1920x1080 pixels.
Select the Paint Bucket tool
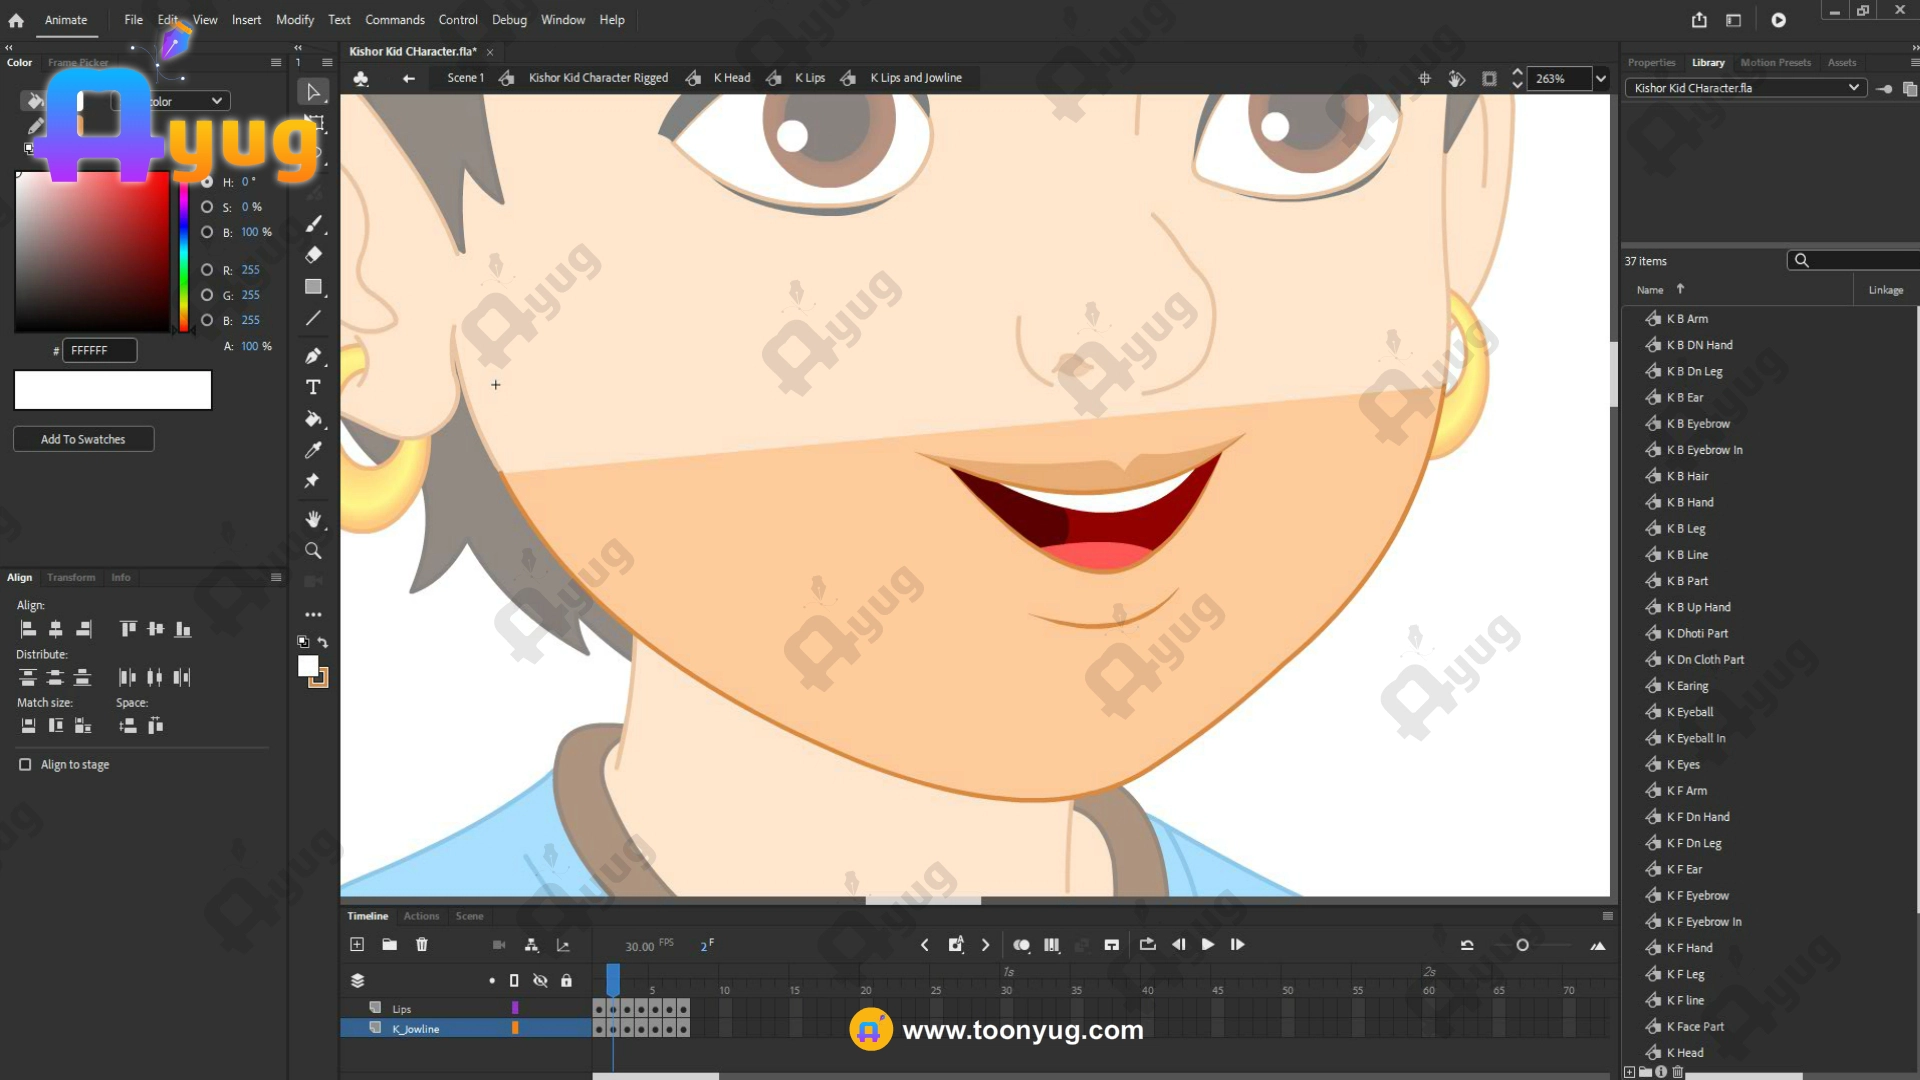[313, 419]
